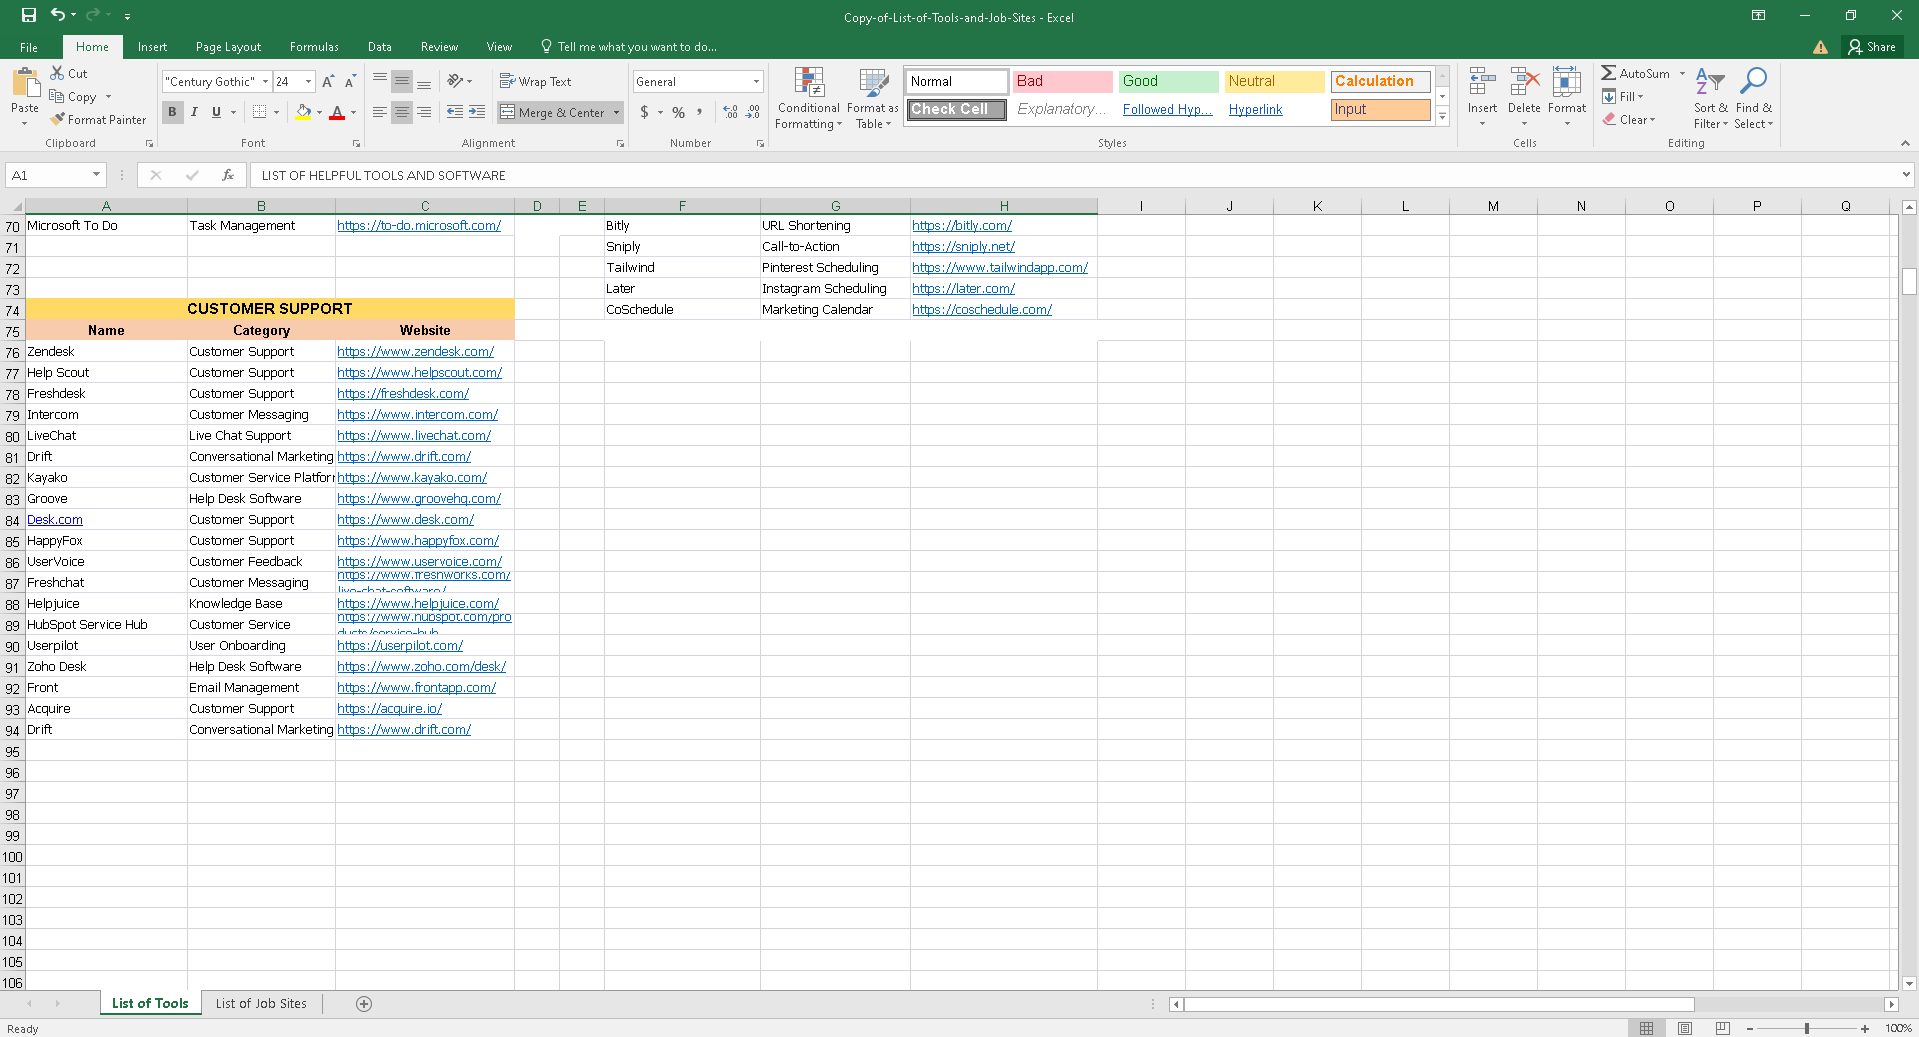
Task: Apply the red font color
Action: (337, 112)
